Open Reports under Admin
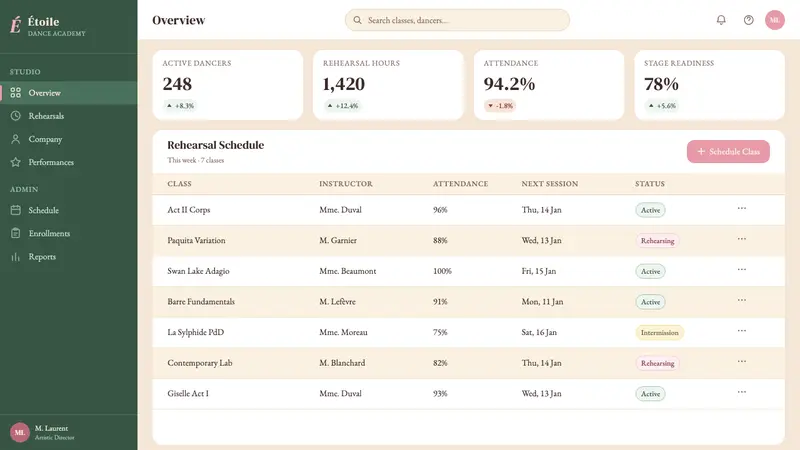The image size is (800, 450). point(68,257)
